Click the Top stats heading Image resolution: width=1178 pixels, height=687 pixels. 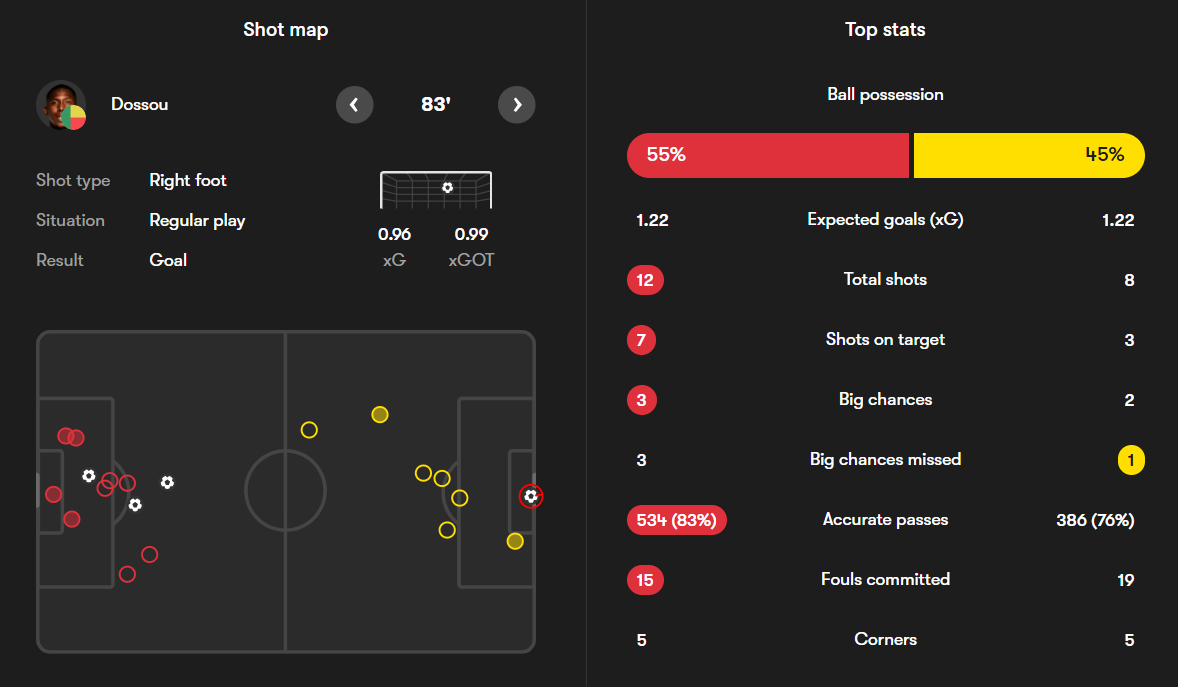(885, 30)
